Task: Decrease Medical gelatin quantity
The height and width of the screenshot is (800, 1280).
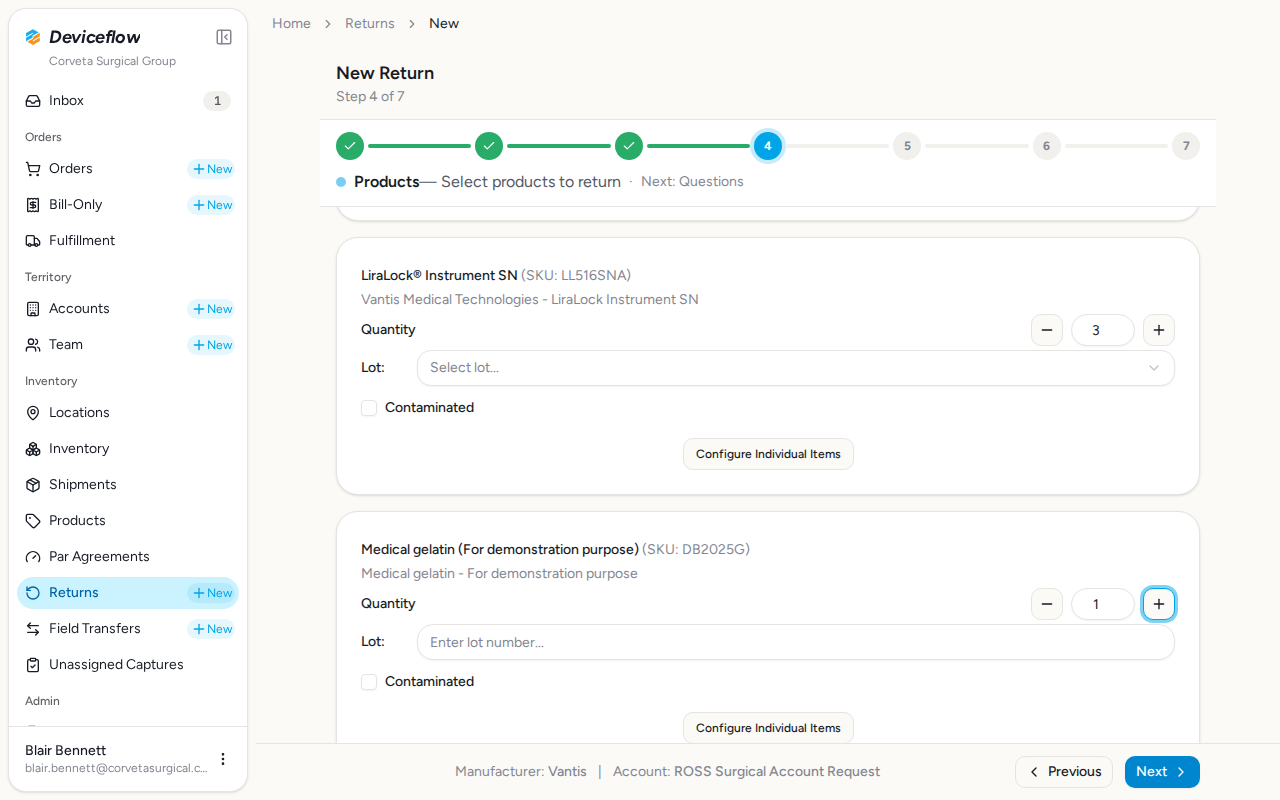Action: tap(1047, 604)
